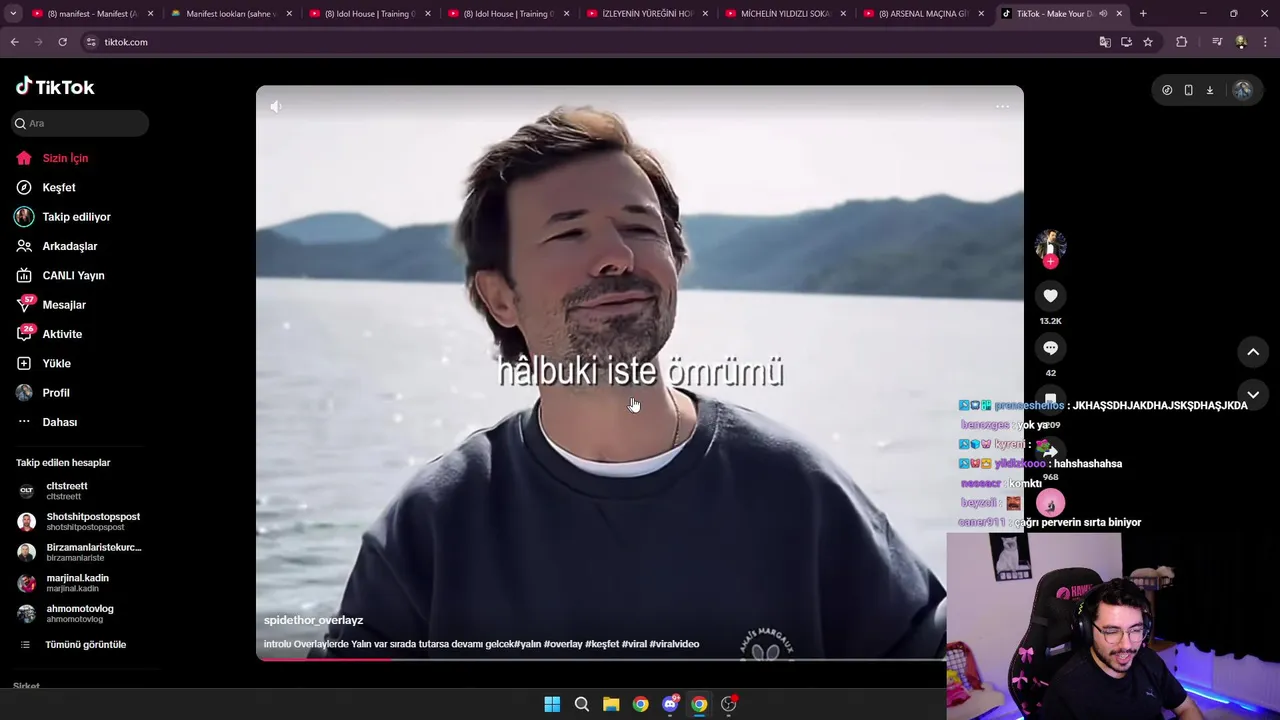Viewport: 1280px width, 720px height.
Task: Open tab search dropdown arrow
Action: point(13,14)
